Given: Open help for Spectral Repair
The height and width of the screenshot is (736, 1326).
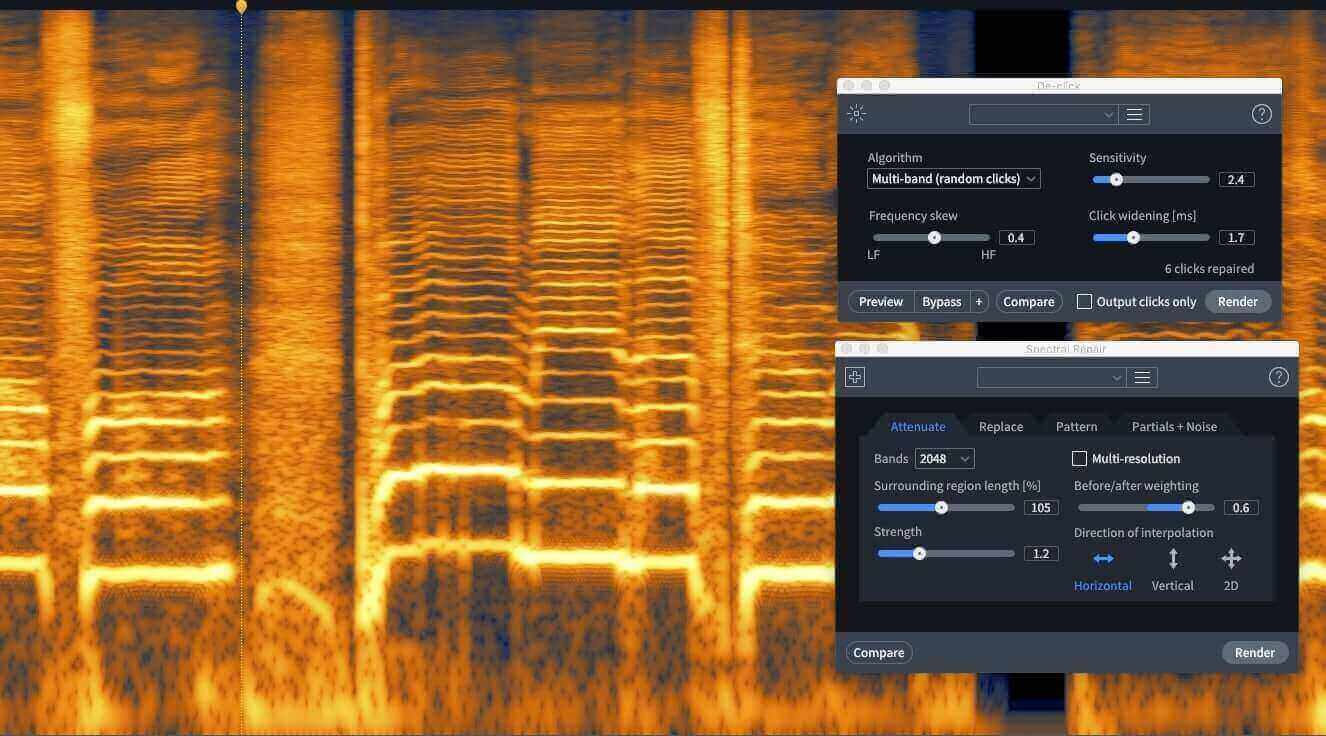Looking at the screenshot, I should [1279, 377].
